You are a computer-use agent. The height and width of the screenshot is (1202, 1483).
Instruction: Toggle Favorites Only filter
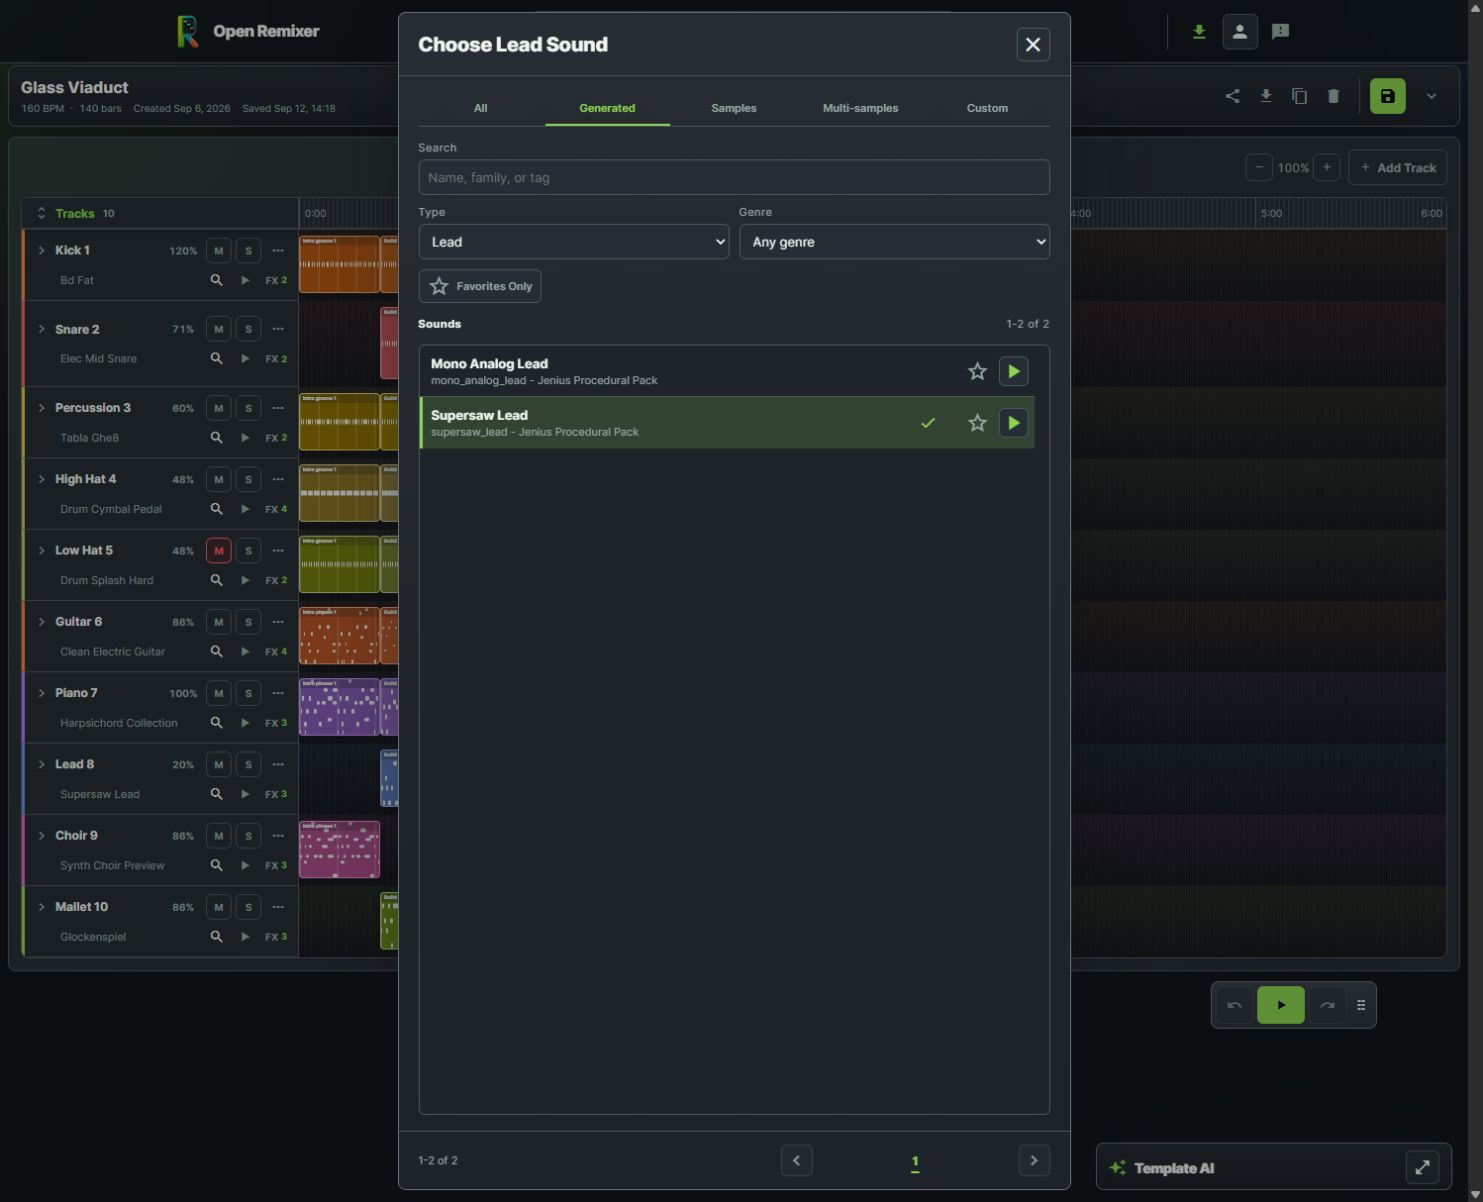(x=480, y=286)
